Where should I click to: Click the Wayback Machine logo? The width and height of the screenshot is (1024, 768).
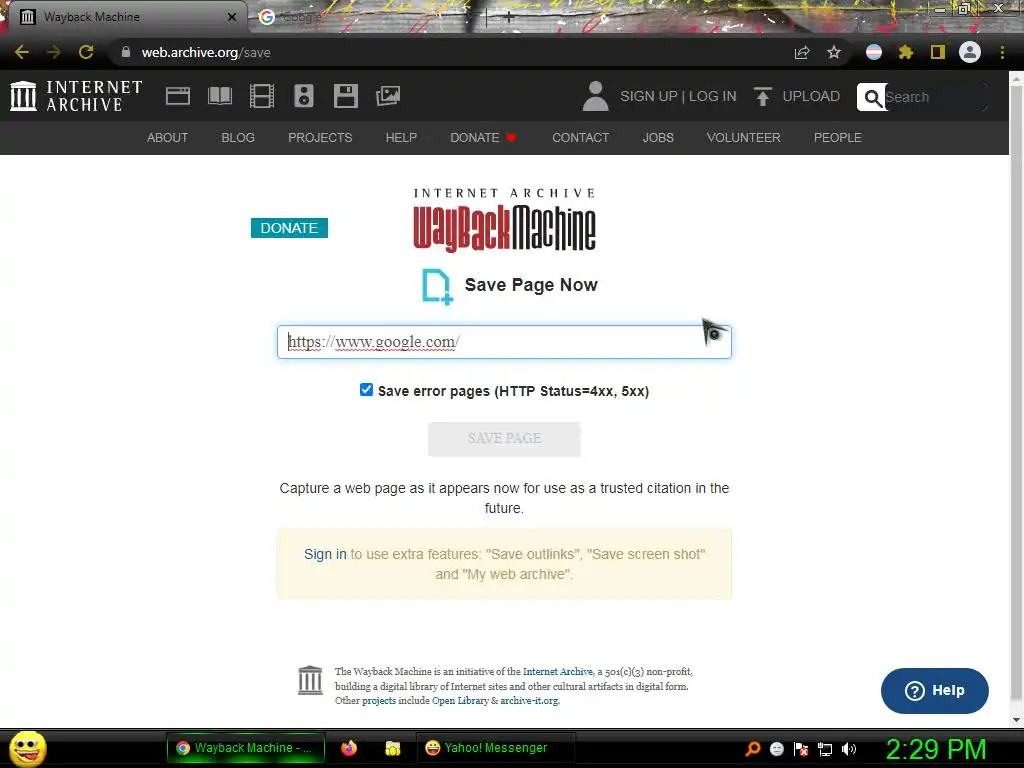(504, 220)
